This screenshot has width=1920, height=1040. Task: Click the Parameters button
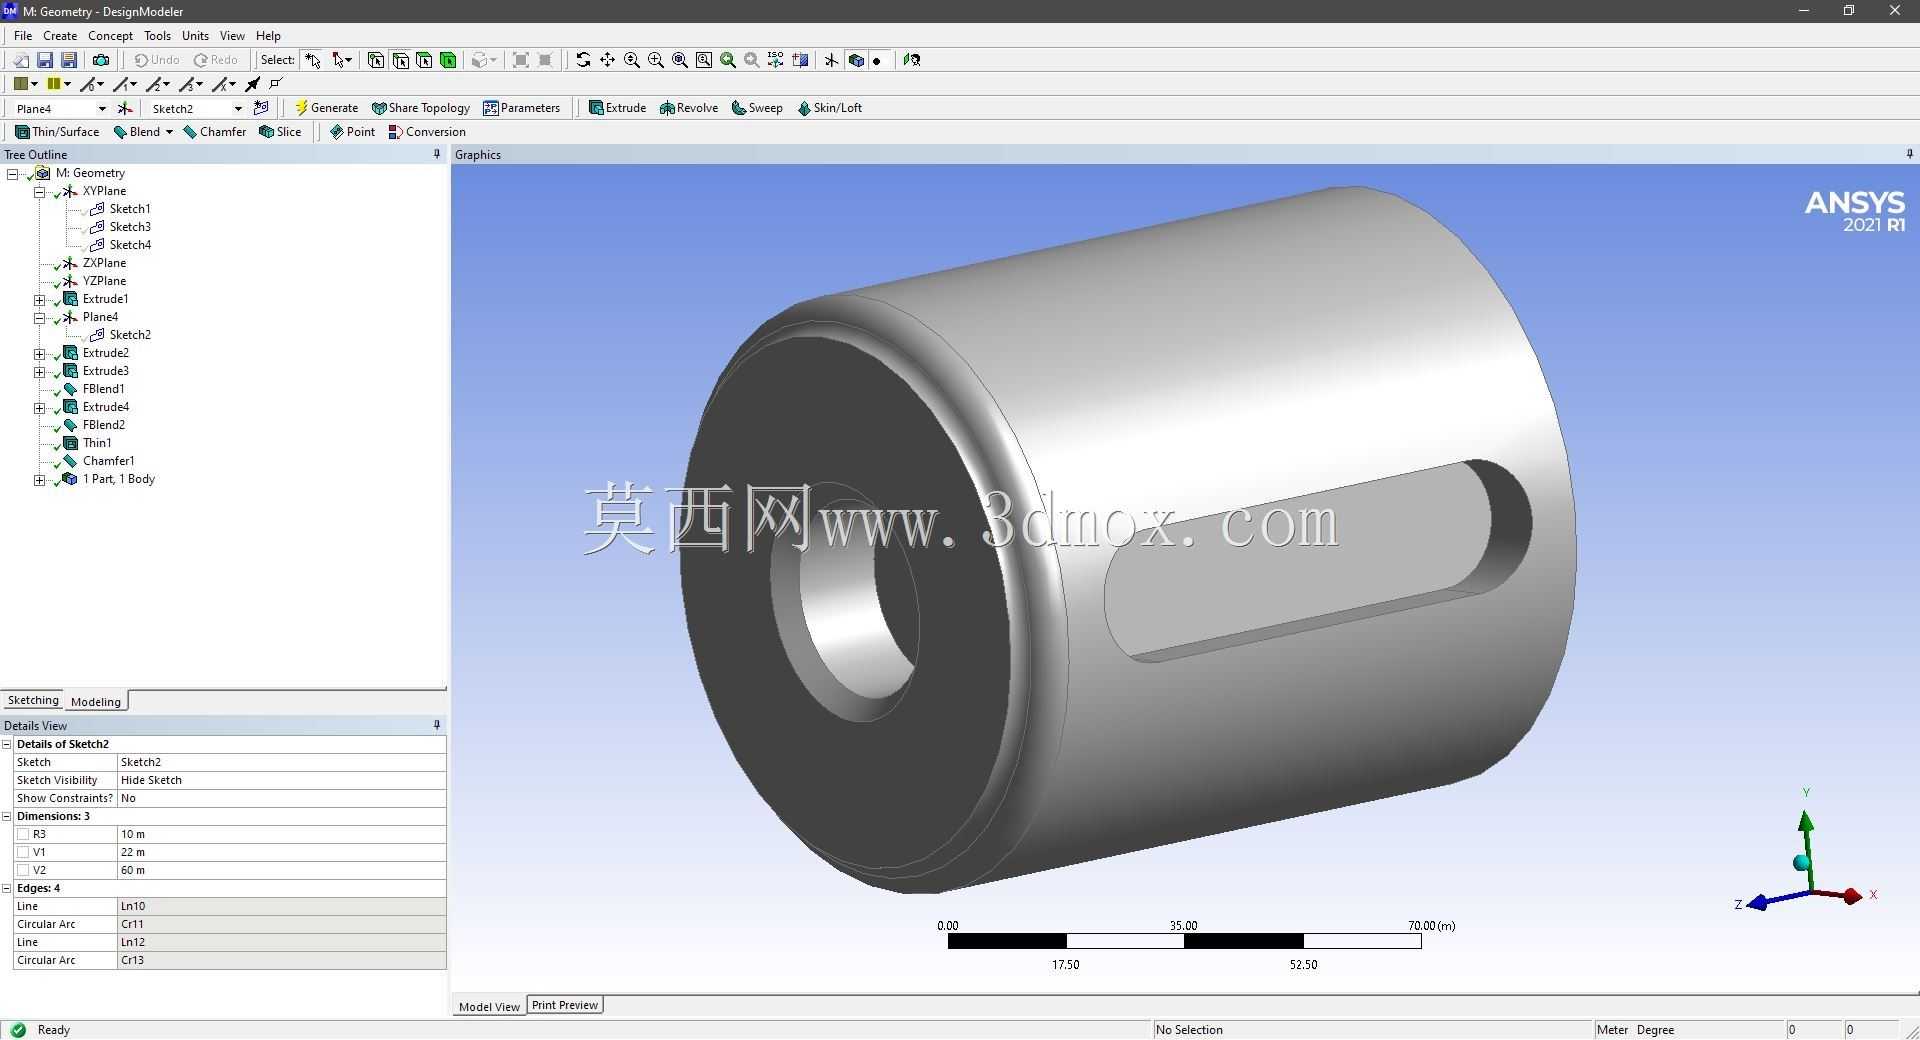[x=522, y=108]
